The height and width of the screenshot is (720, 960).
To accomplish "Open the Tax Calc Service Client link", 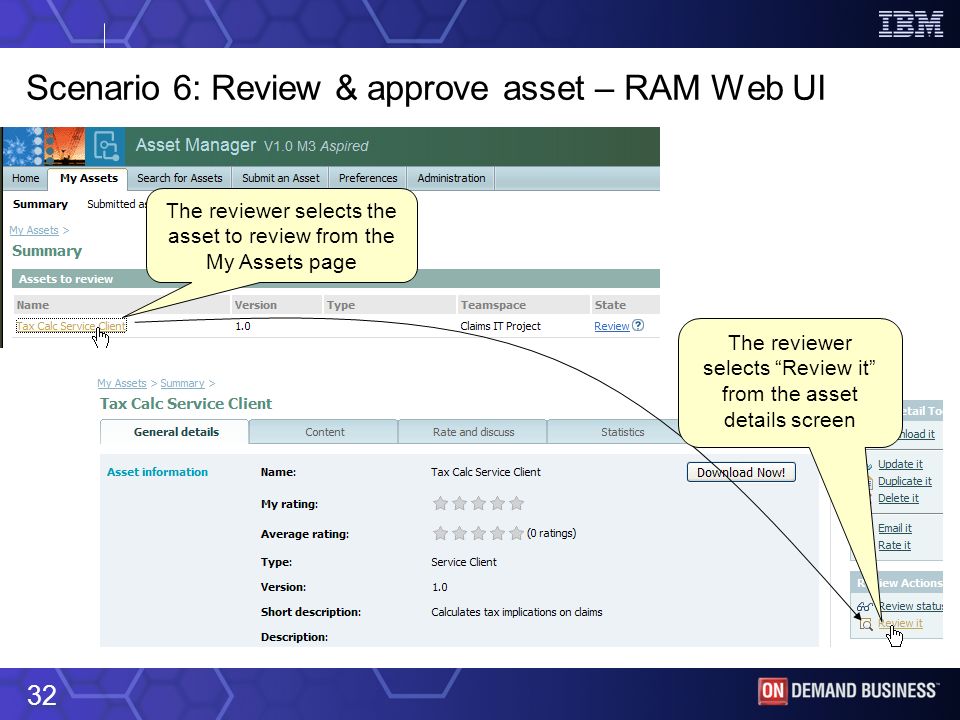I will point(71,326).
